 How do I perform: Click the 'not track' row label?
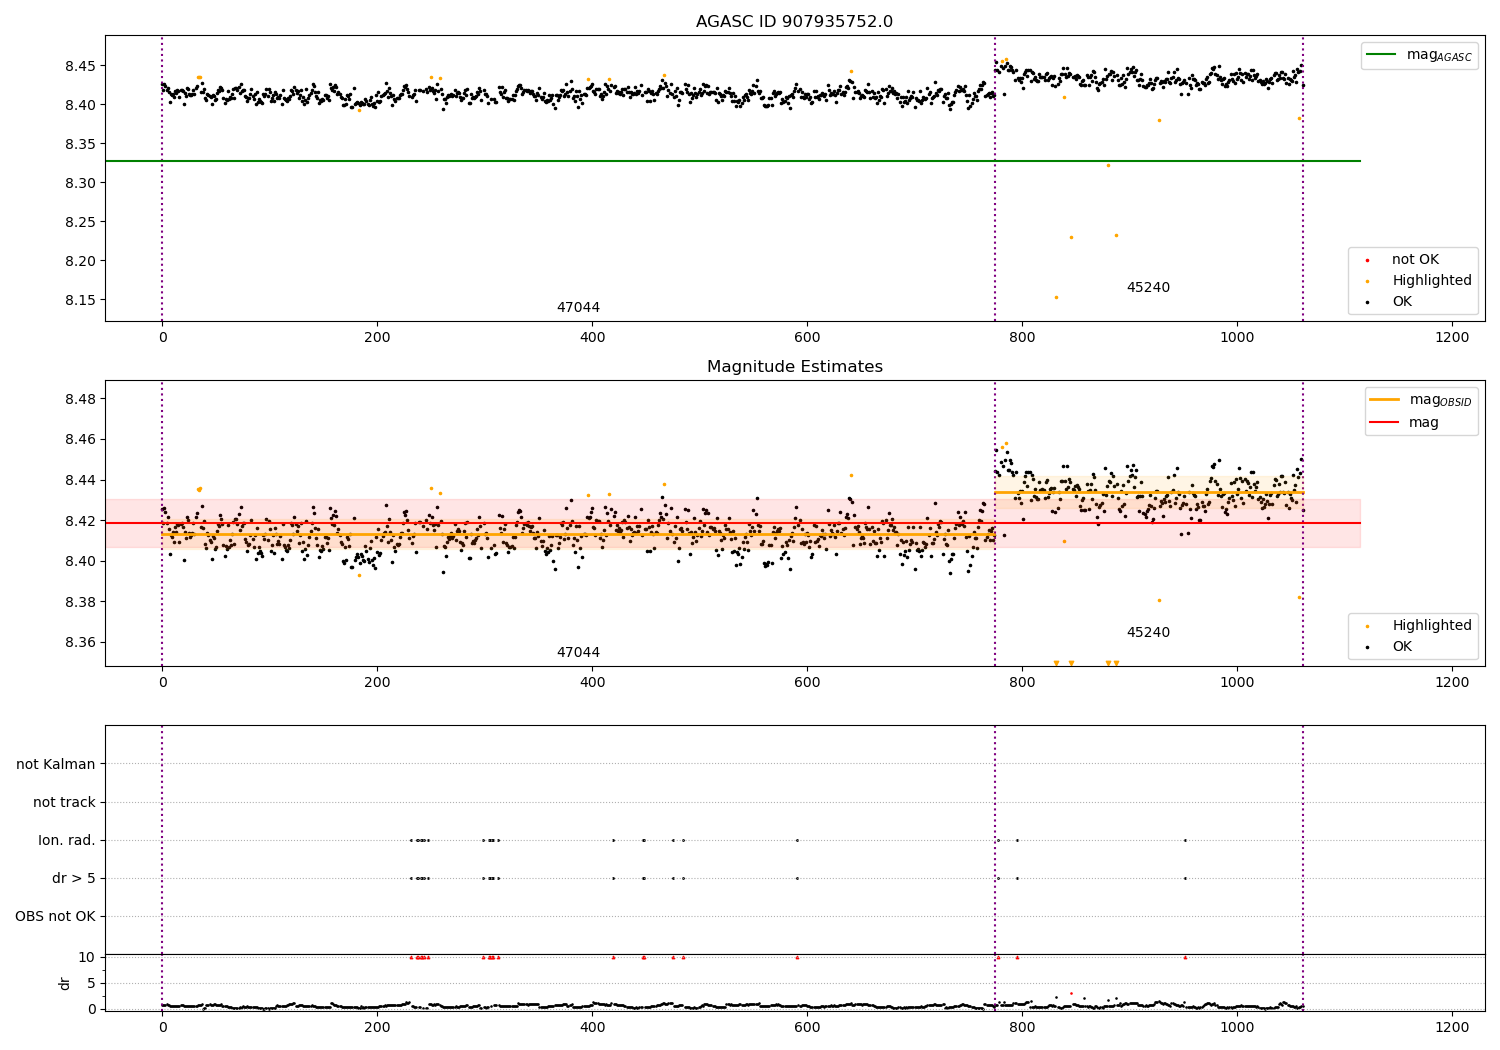click(x=64, y=802)
